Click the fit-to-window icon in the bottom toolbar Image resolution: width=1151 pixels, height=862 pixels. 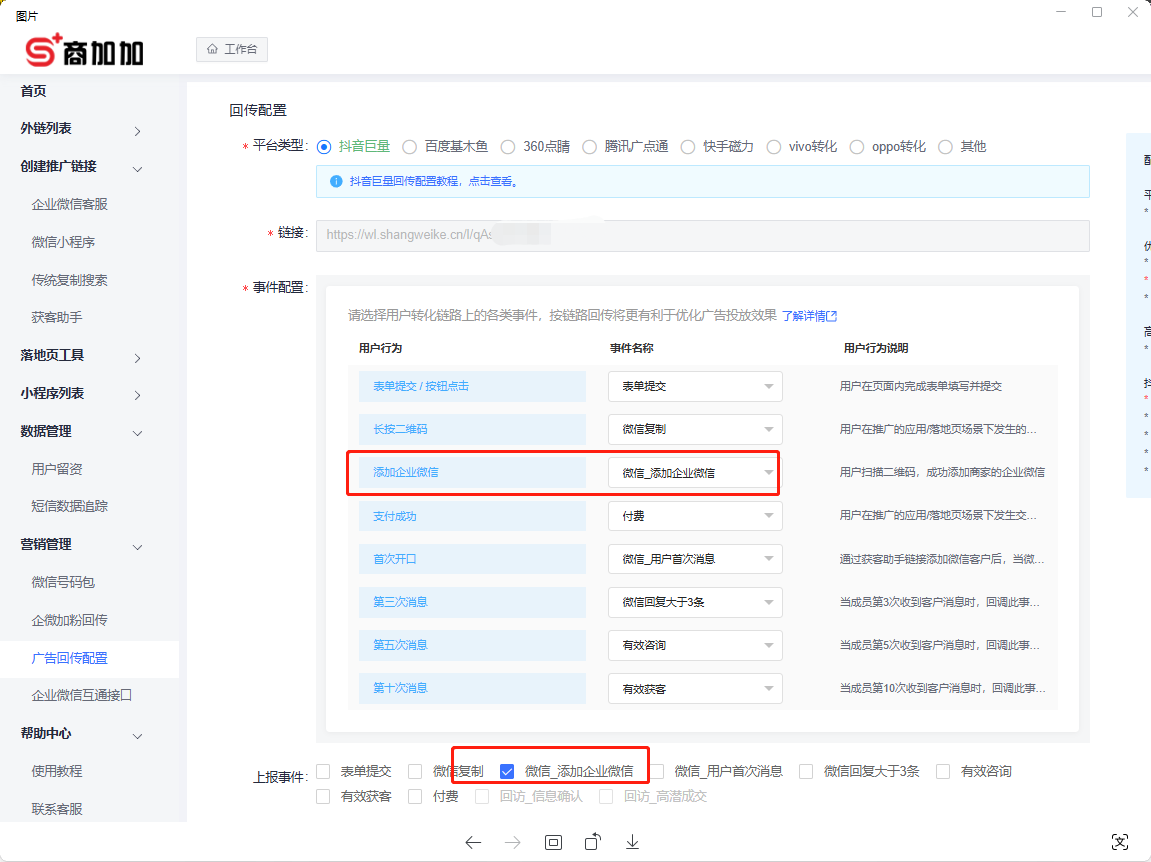(x=553, y=842)
